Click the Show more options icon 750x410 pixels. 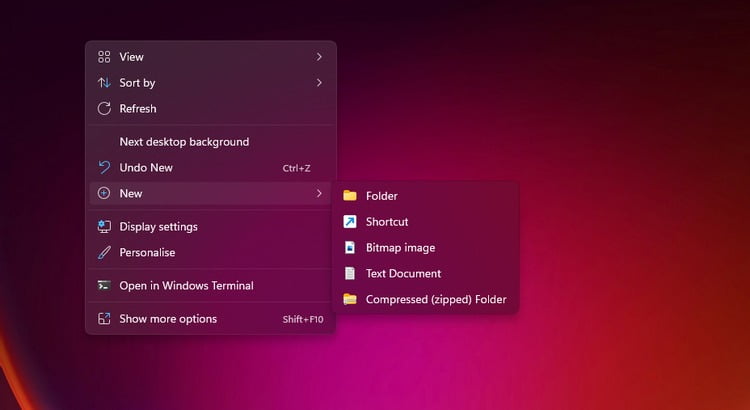(x=104, y=319)
